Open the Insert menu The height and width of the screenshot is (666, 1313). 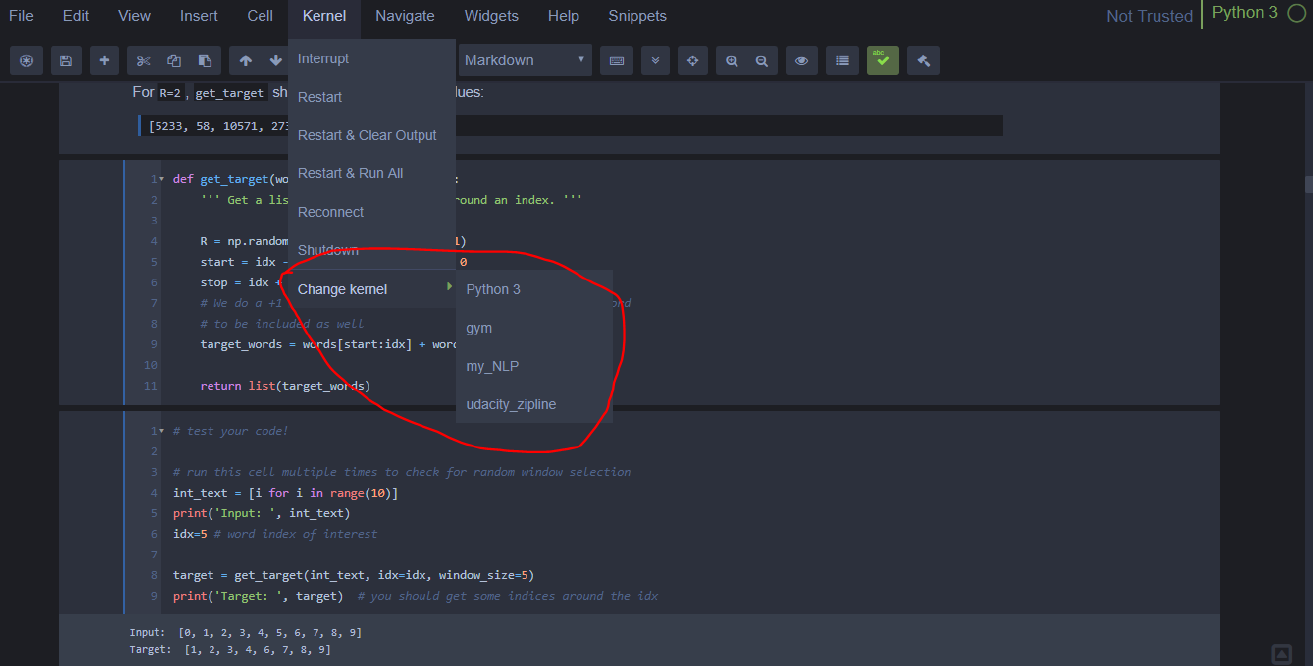(x=199, y=16)
